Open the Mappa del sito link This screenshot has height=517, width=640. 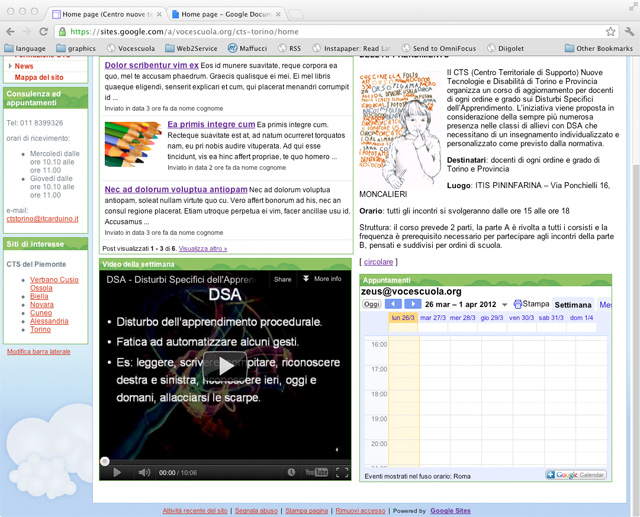tap(37, 77)
